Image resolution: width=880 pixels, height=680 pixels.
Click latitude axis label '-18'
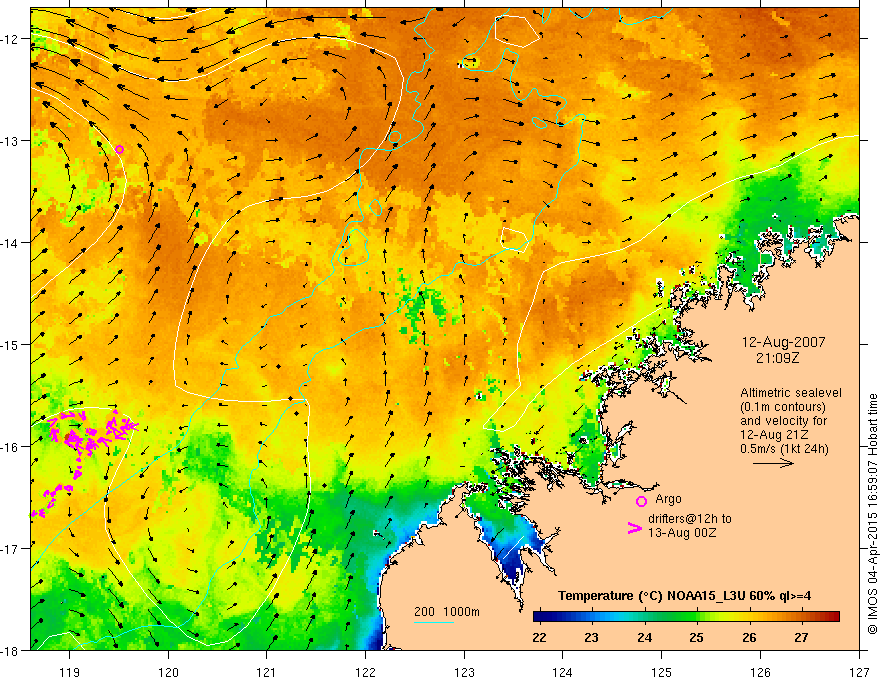click(10, 650)
